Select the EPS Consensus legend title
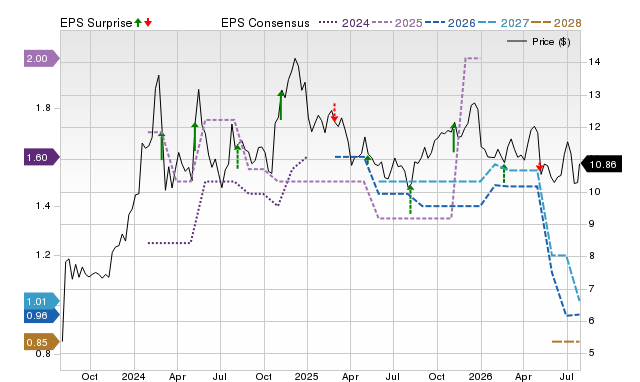The height and width of the screenshot is (382, 640). [x=265, y=23]
